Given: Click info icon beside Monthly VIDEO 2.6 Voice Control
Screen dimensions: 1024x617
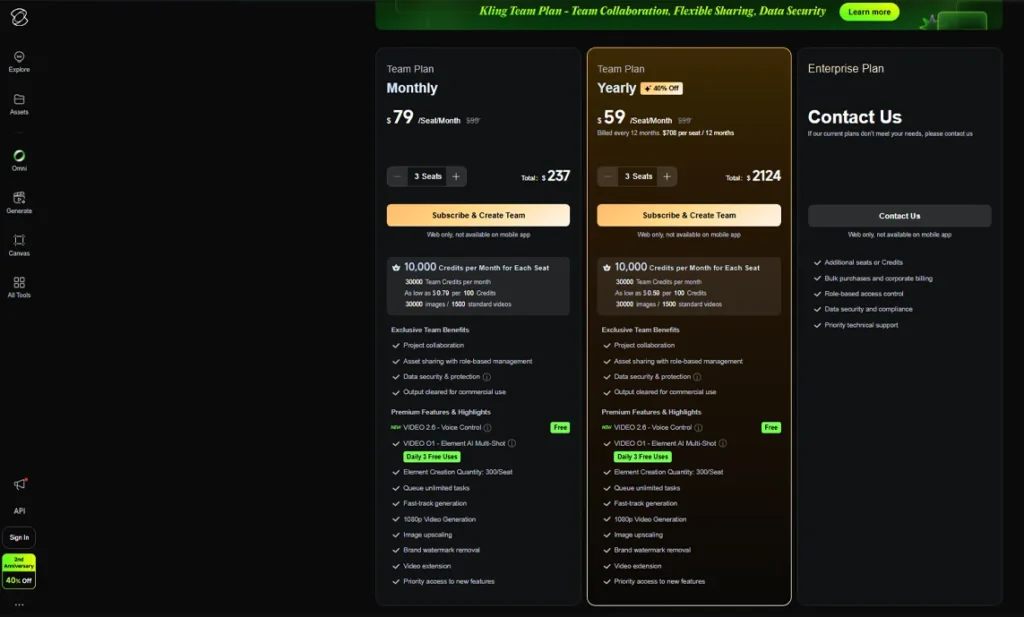Looking at the screenshot, I should pyautogui.click(x=487, y=428).
